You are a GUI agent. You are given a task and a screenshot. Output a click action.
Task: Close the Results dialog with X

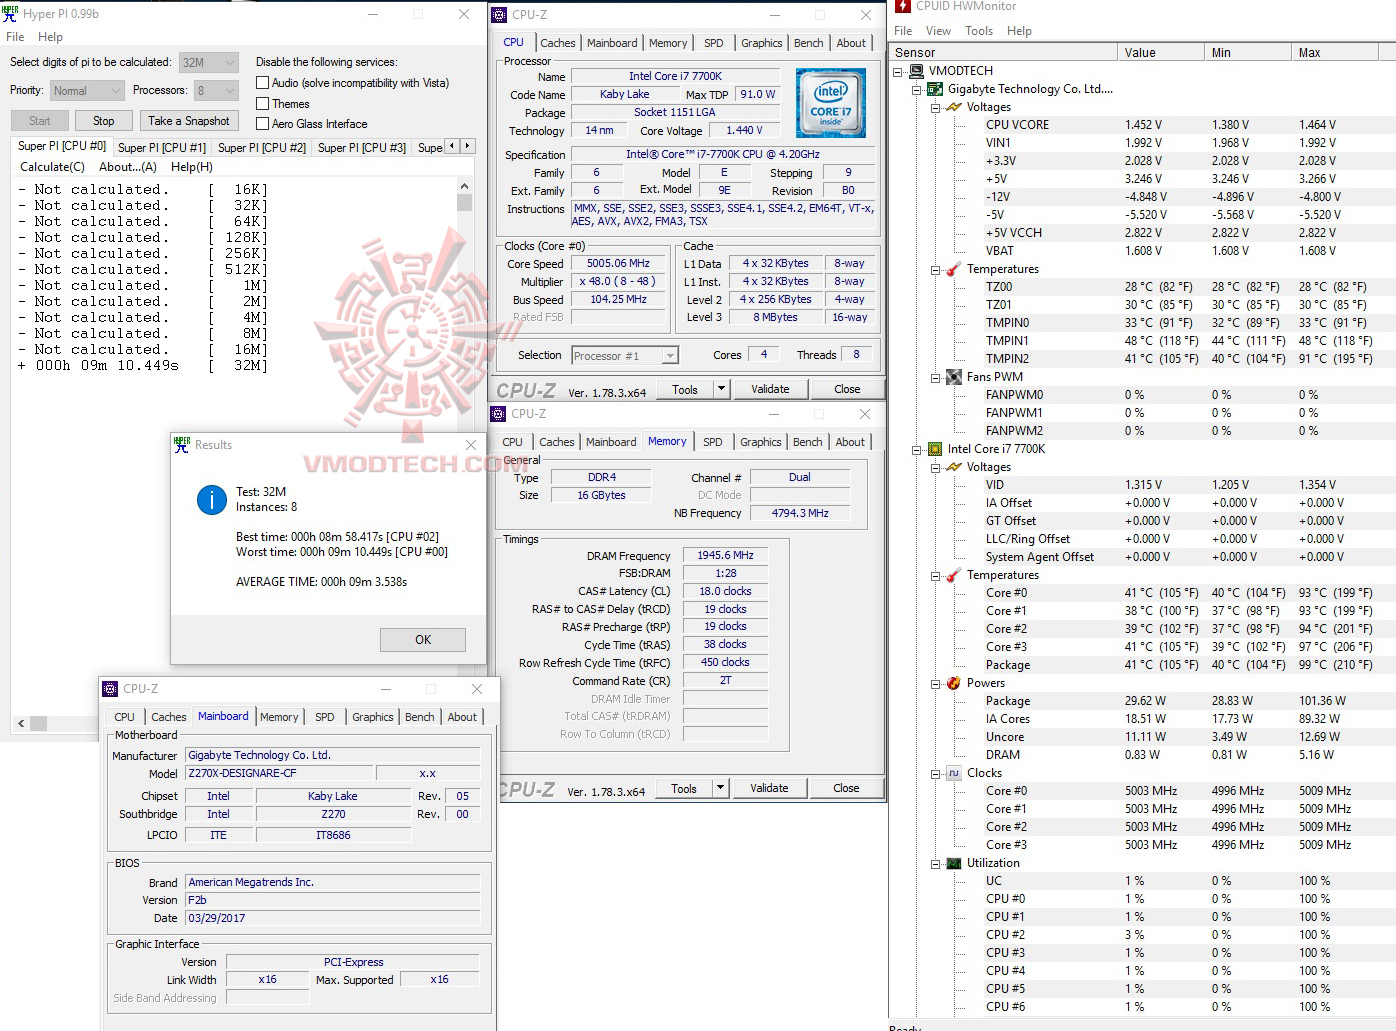point(471,445)
